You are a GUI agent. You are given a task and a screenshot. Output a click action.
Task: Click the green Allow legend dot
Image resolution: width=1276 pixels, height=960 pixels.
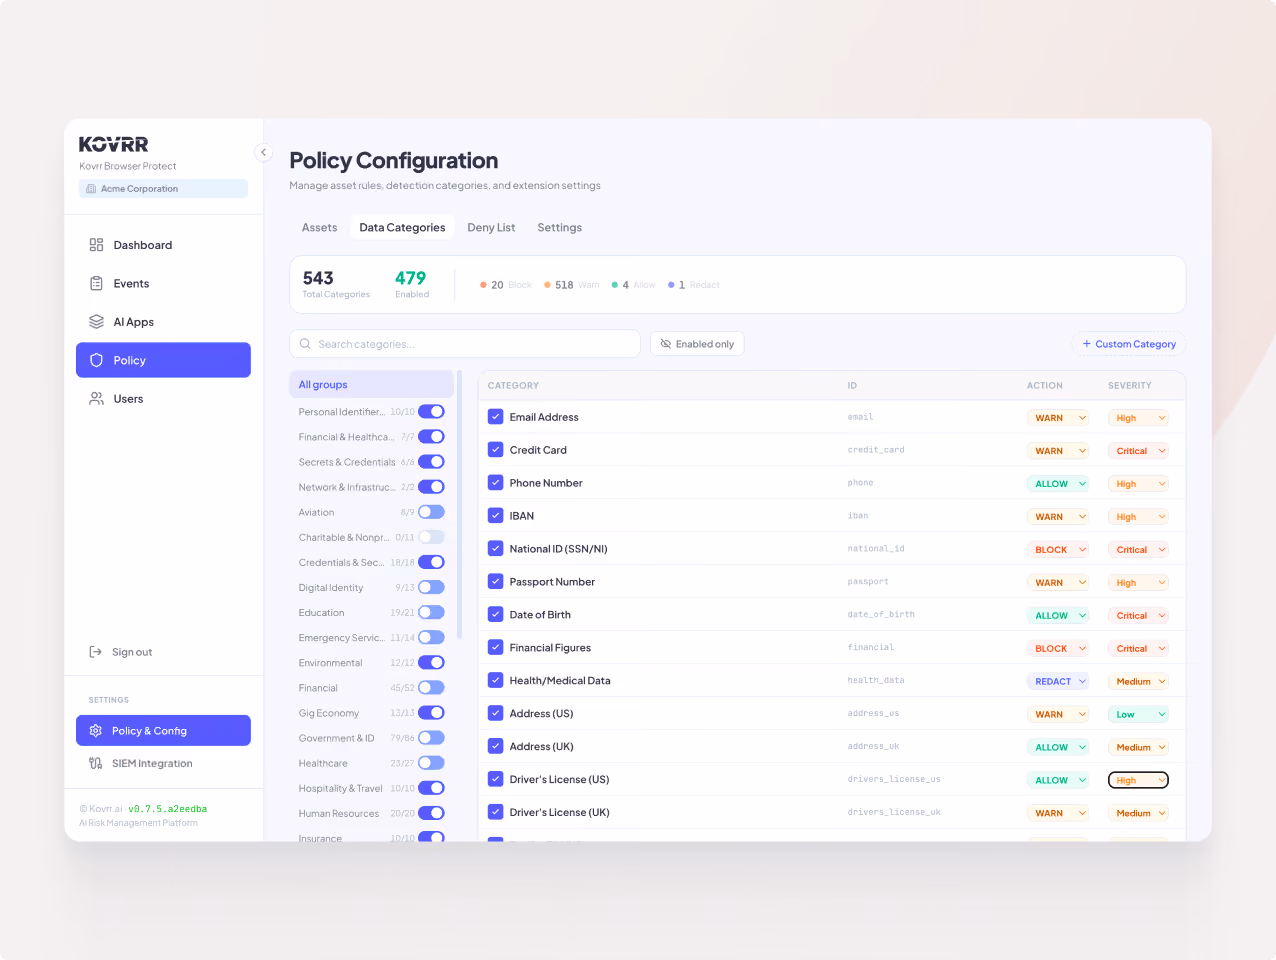point(615,285)
